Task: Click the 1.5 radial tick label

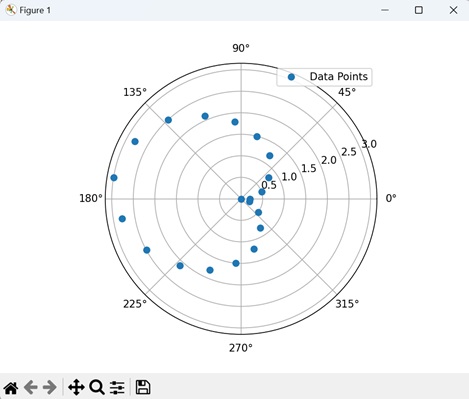Action: tap(309, 168)
